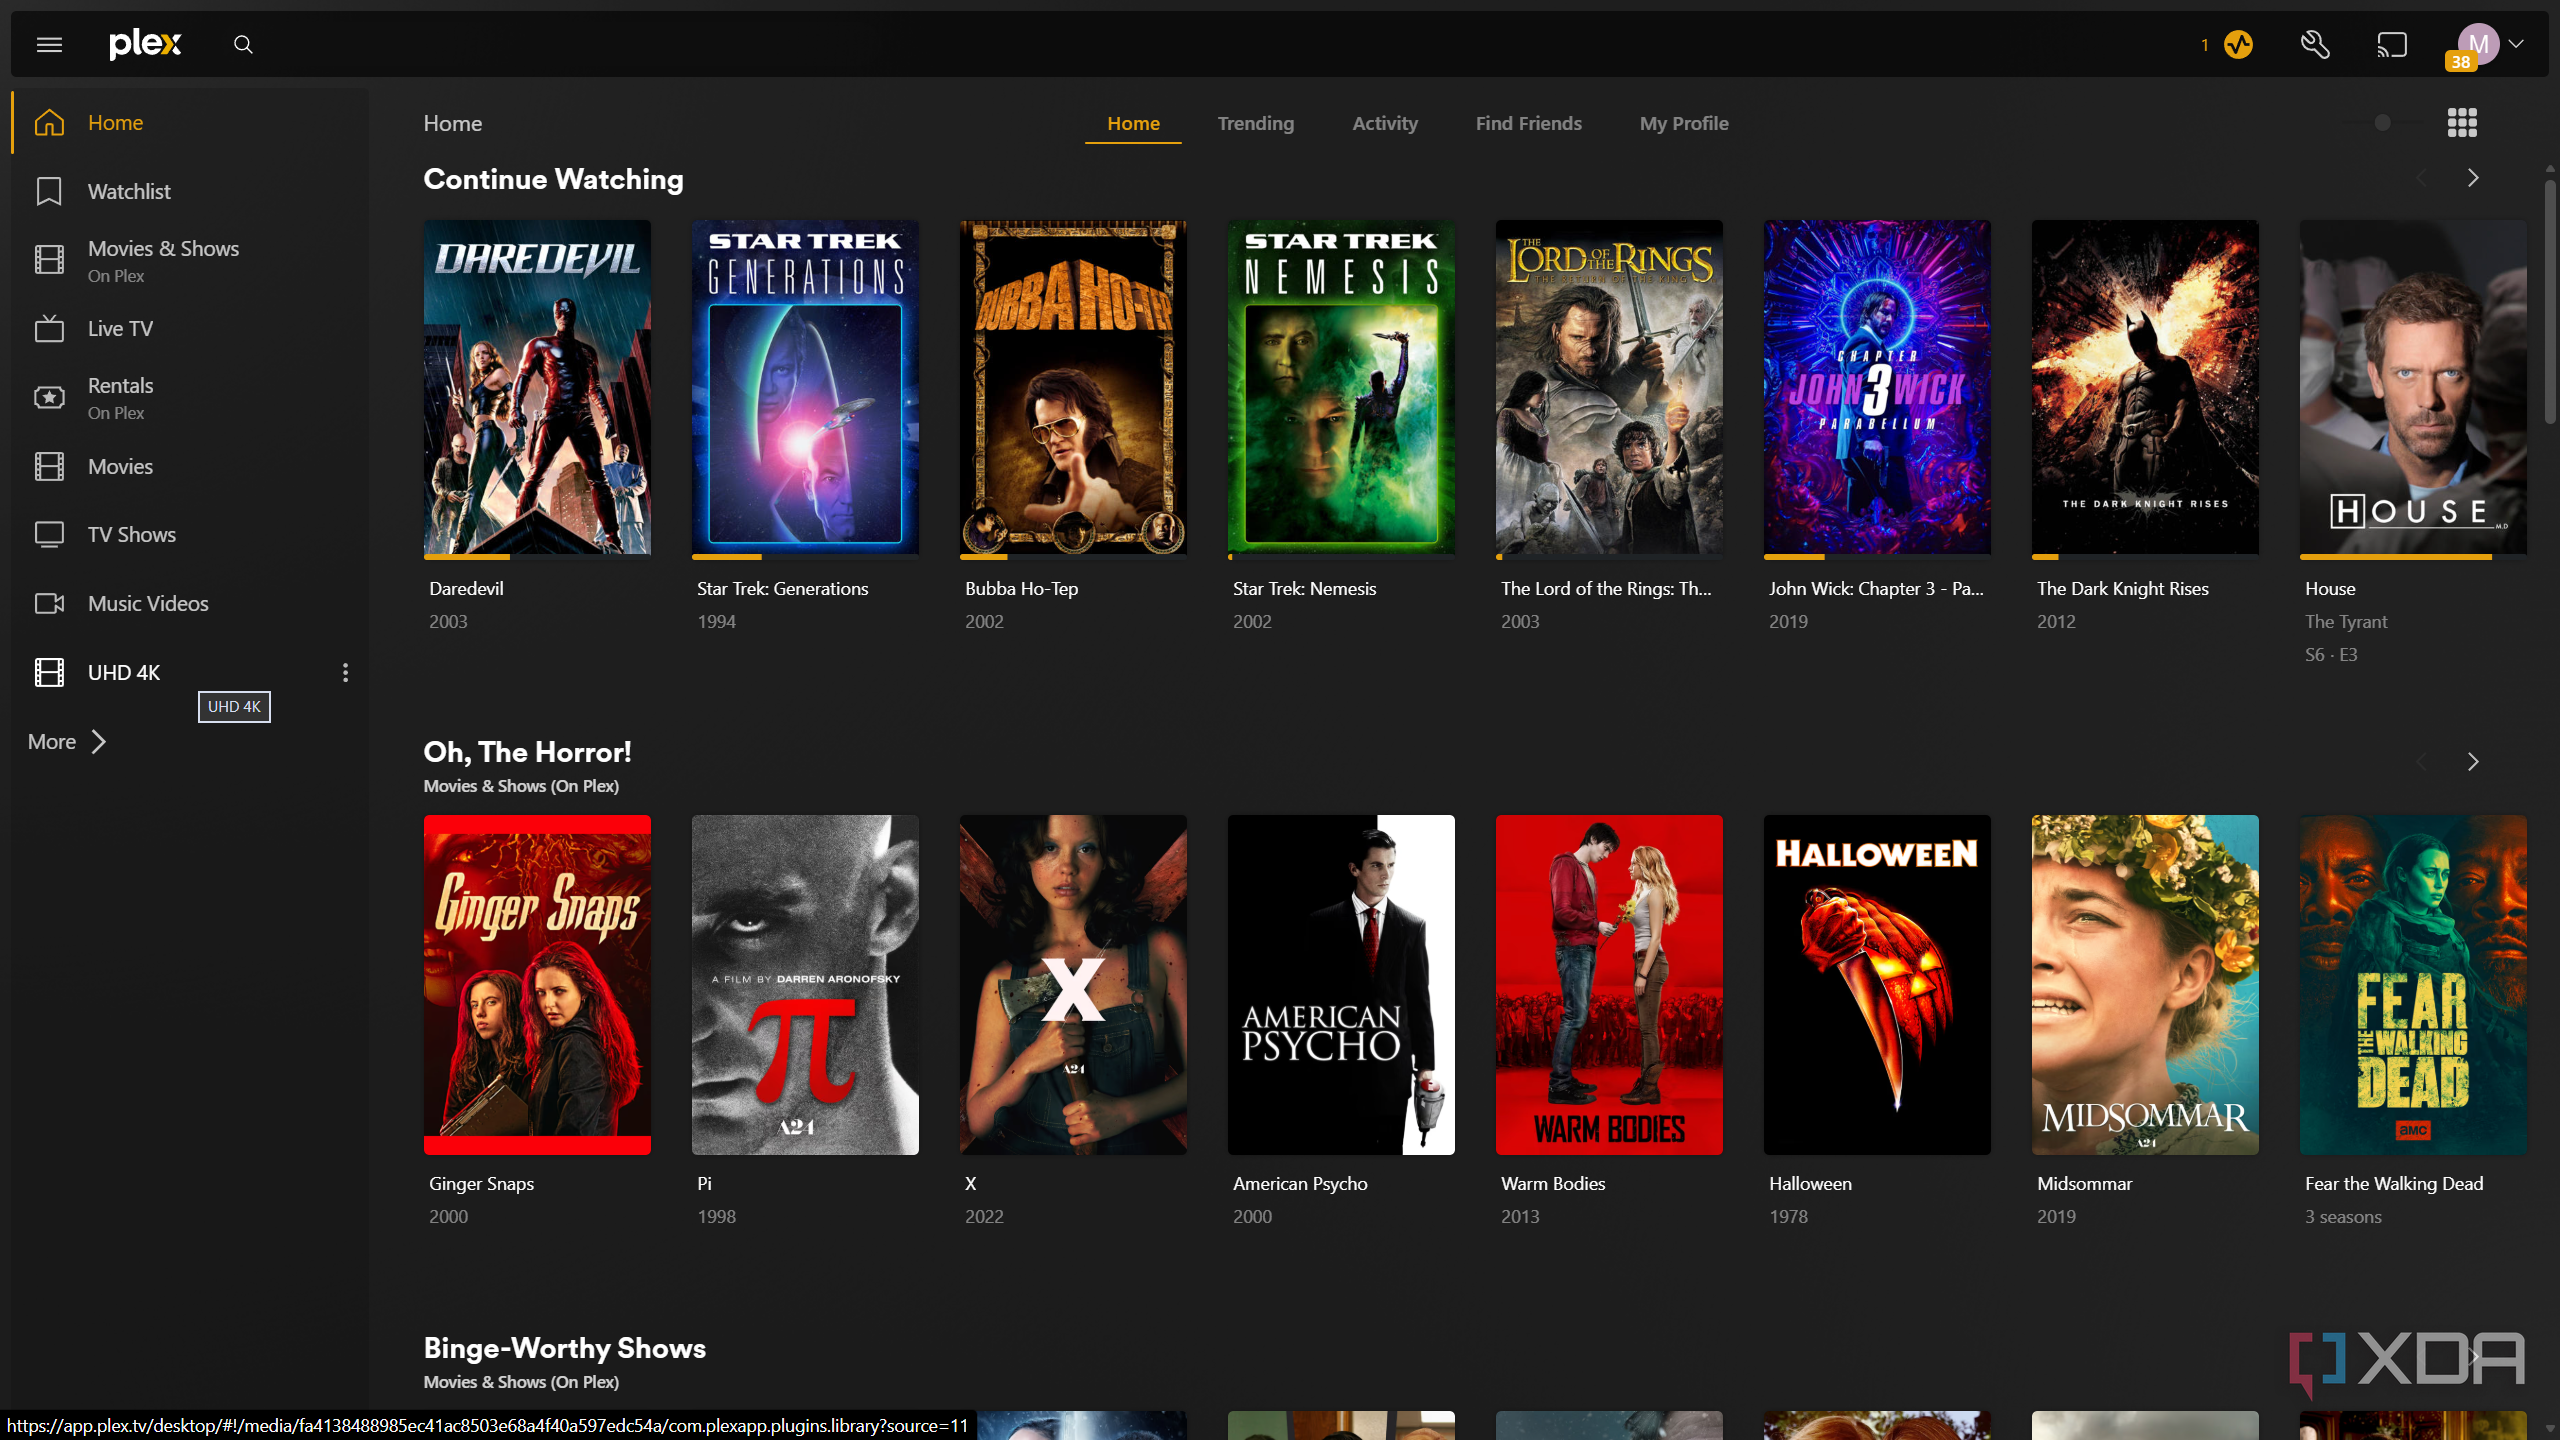Click the Cast screen icon

[x=2392, y=44]
